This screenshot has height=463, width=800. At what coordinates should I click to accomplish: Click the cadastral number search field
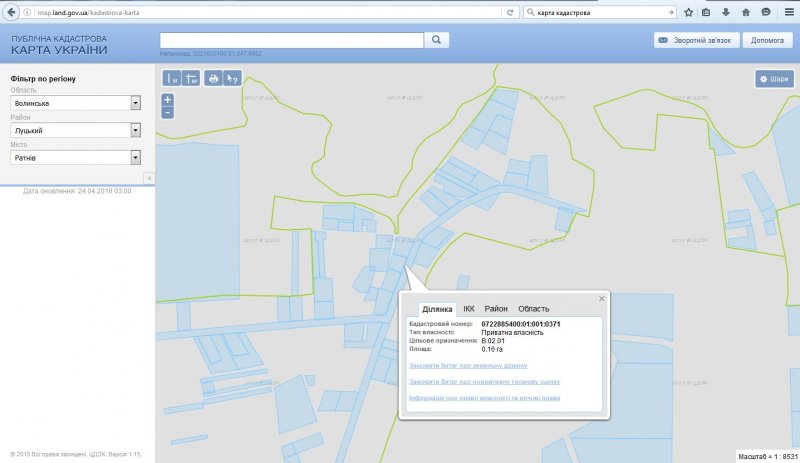[292, 40]
